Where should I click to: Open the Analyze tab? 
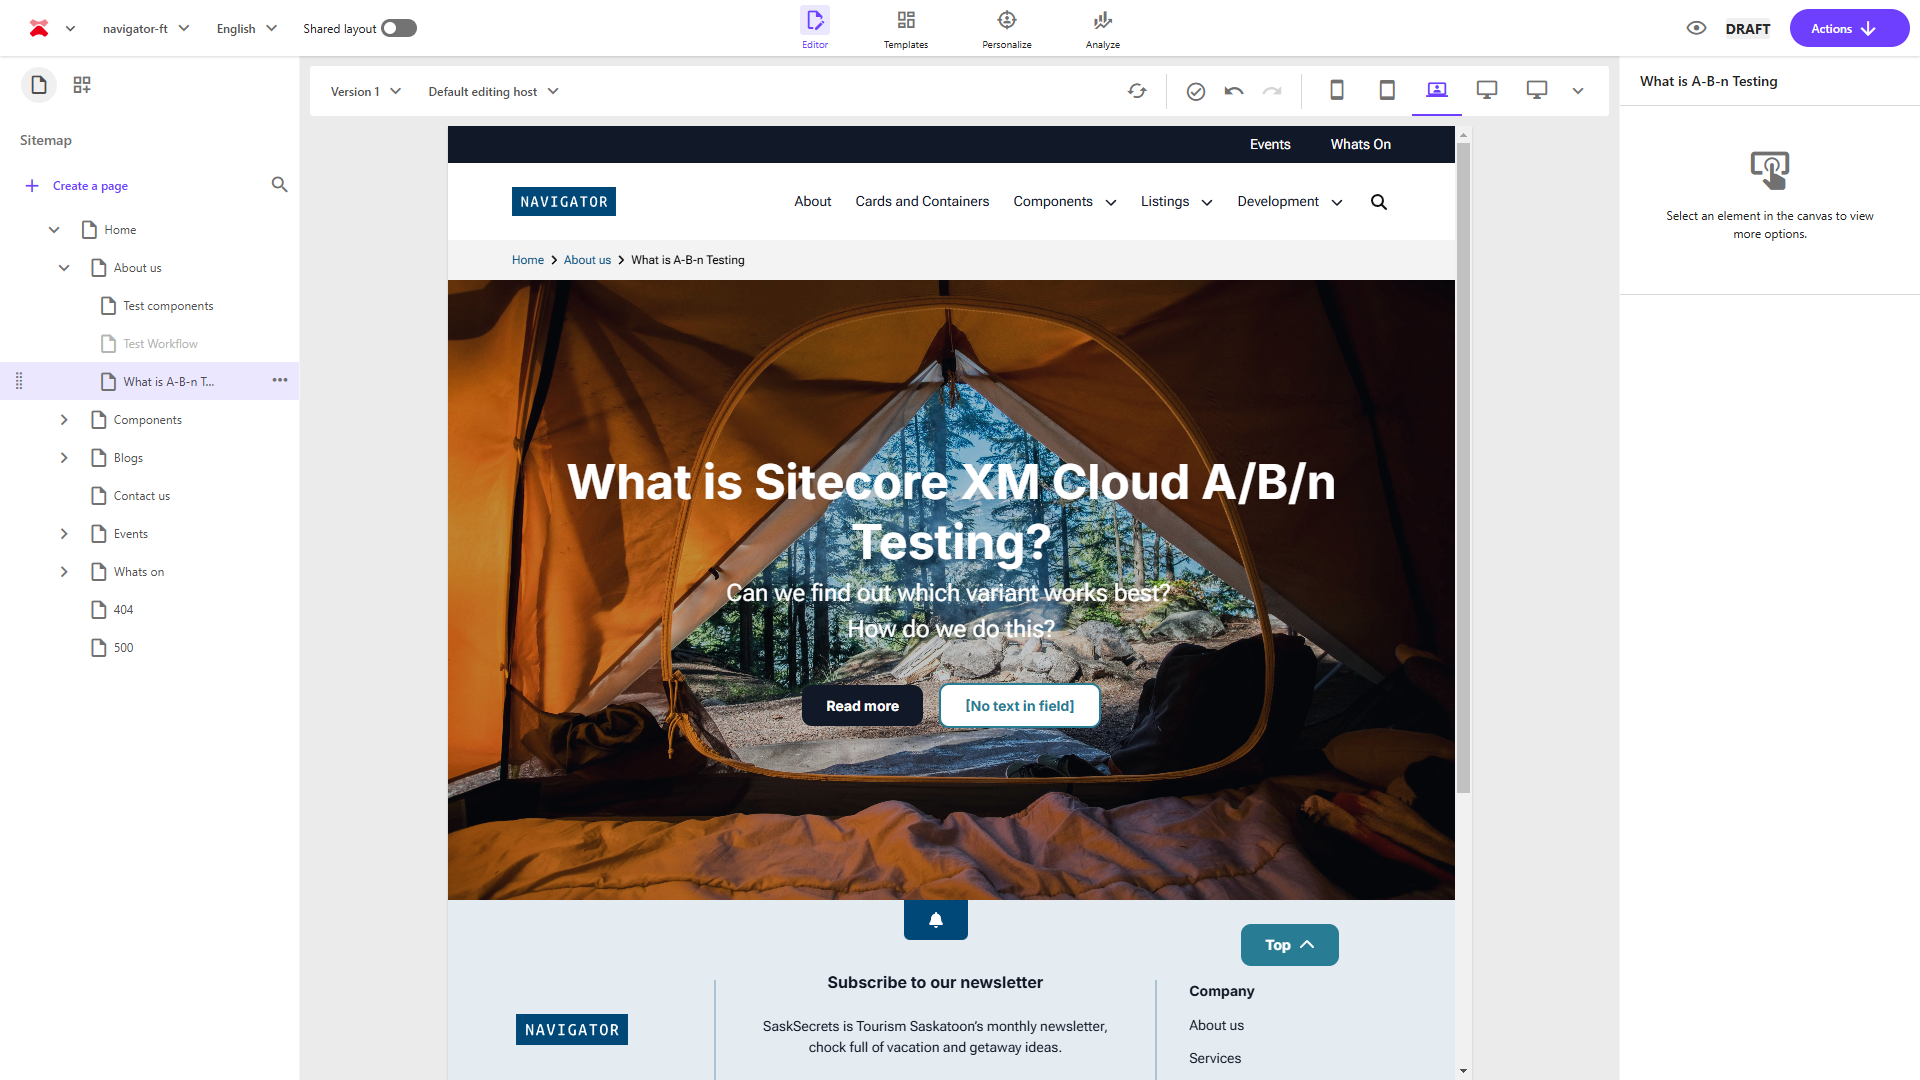[x=1103, y=28]
